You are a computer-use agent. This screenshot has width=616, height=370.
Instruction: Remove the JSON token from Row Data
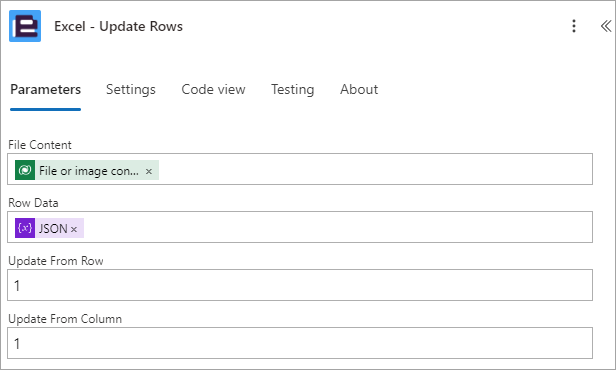click(x=74, y=229)
